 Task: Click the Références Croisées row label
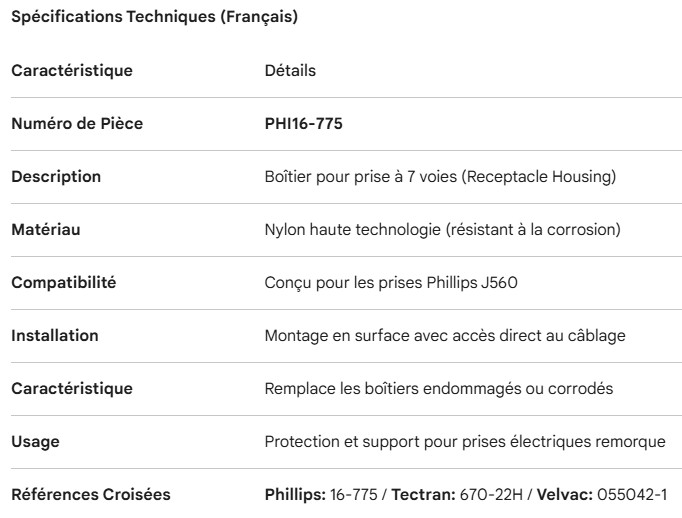coord(91,494)
